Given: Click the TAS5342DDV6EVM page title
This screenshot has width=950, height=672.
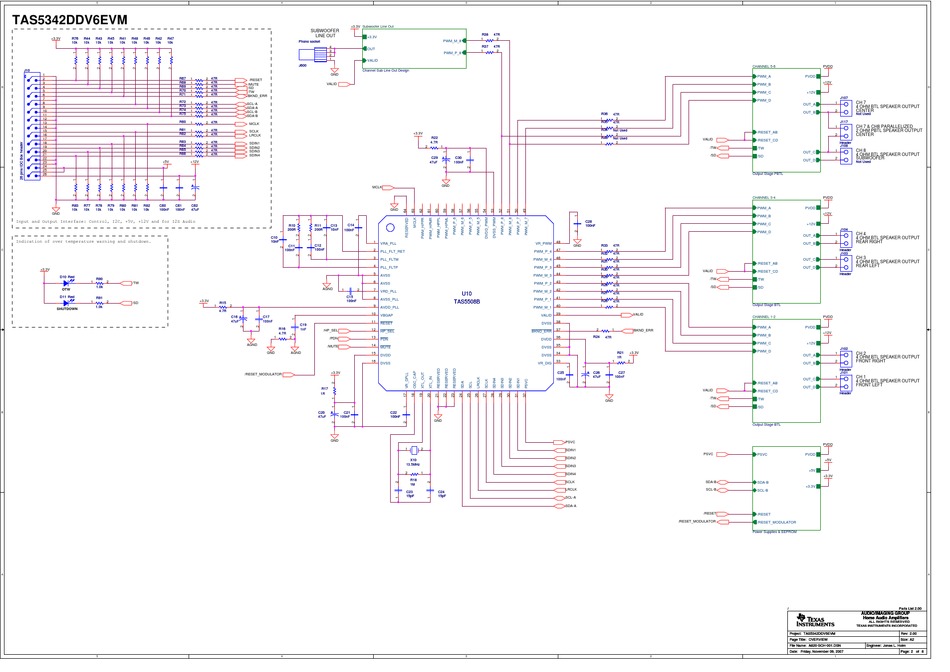Looking at the screenshot, I should (70, 20).
